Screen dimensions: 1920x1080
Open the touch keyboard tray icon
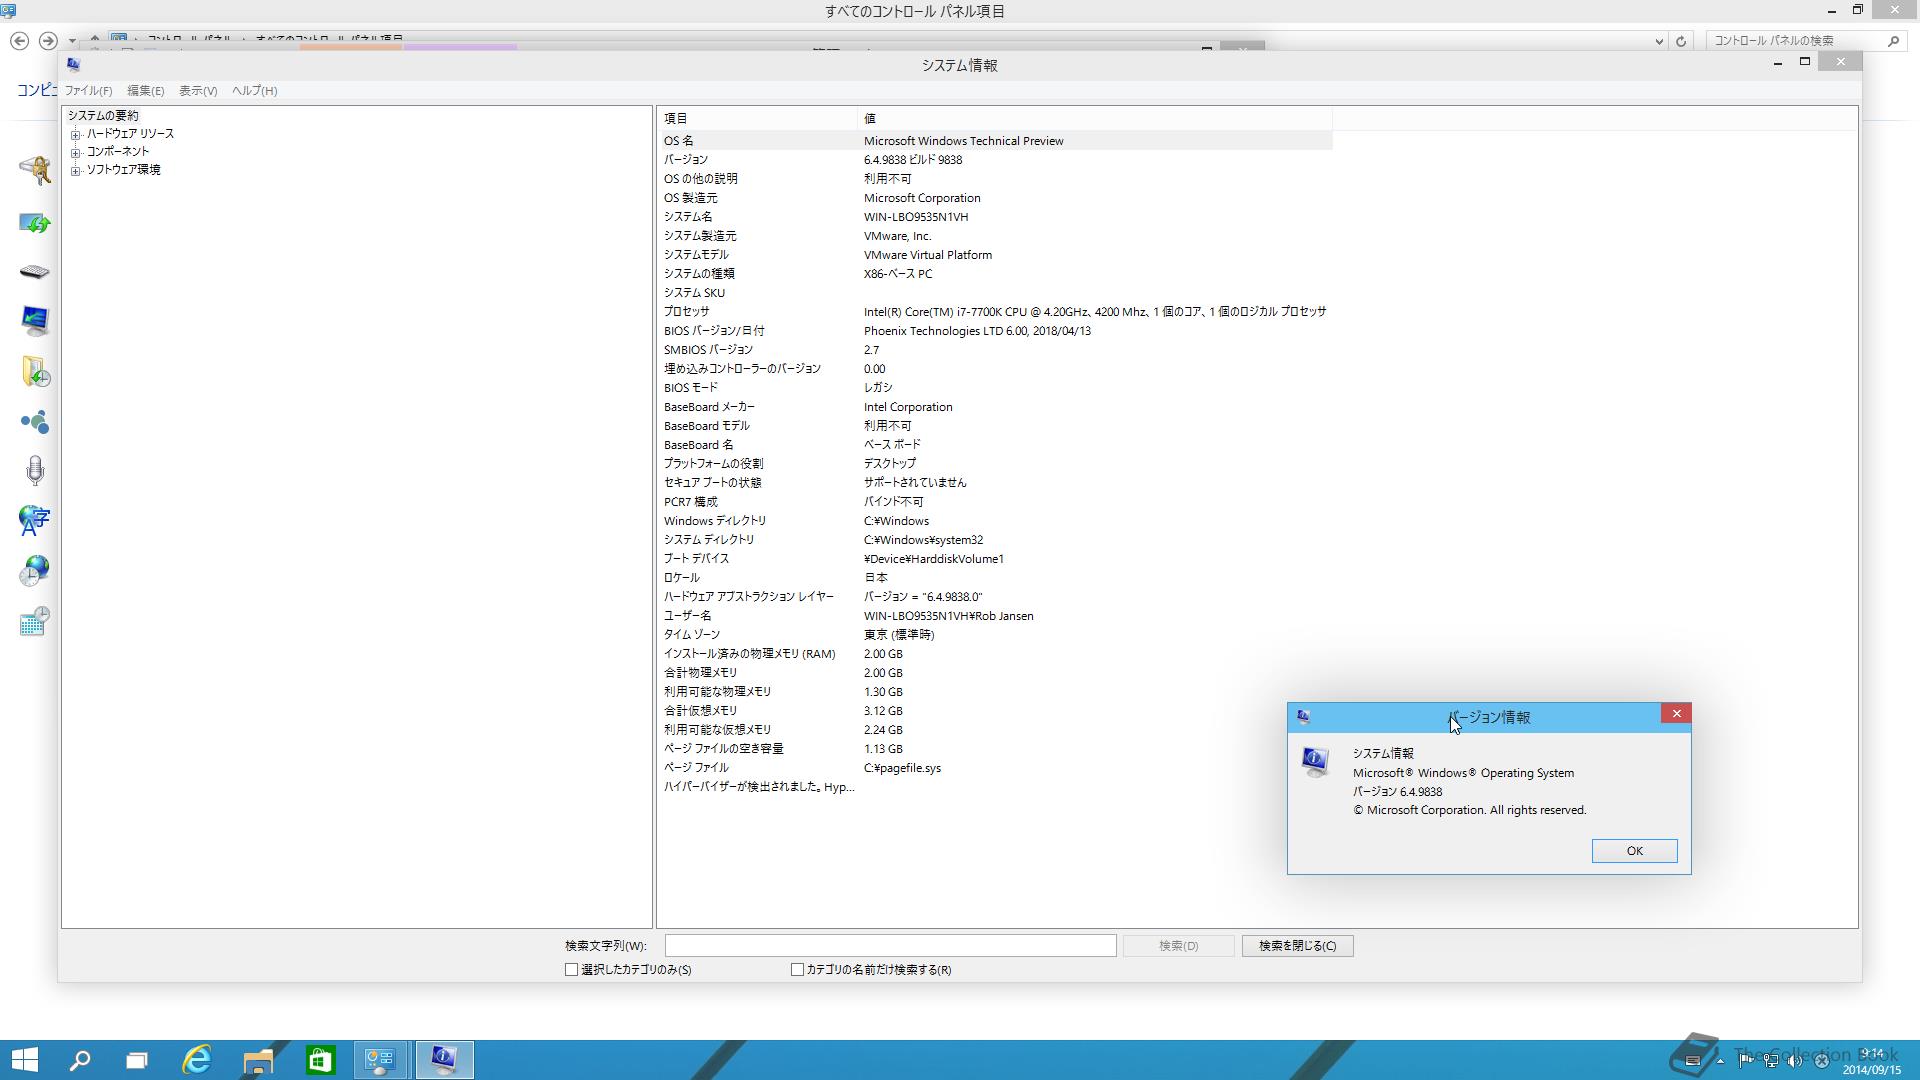tap(1693, 1060)
